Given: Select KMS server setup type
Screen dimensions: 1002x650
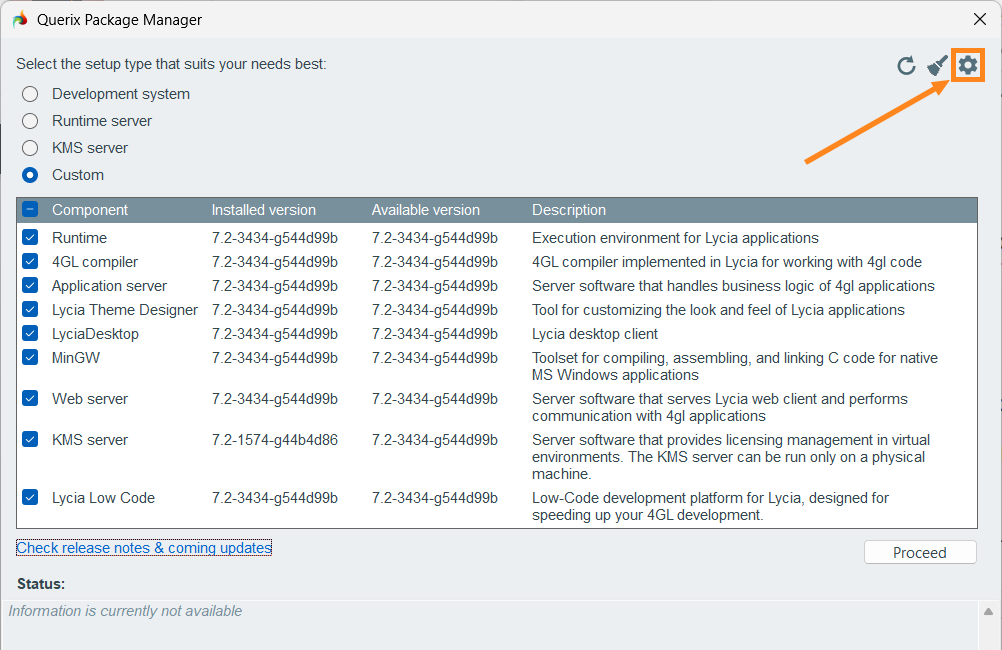Looking at the screenshot, I should coord(31,148).
